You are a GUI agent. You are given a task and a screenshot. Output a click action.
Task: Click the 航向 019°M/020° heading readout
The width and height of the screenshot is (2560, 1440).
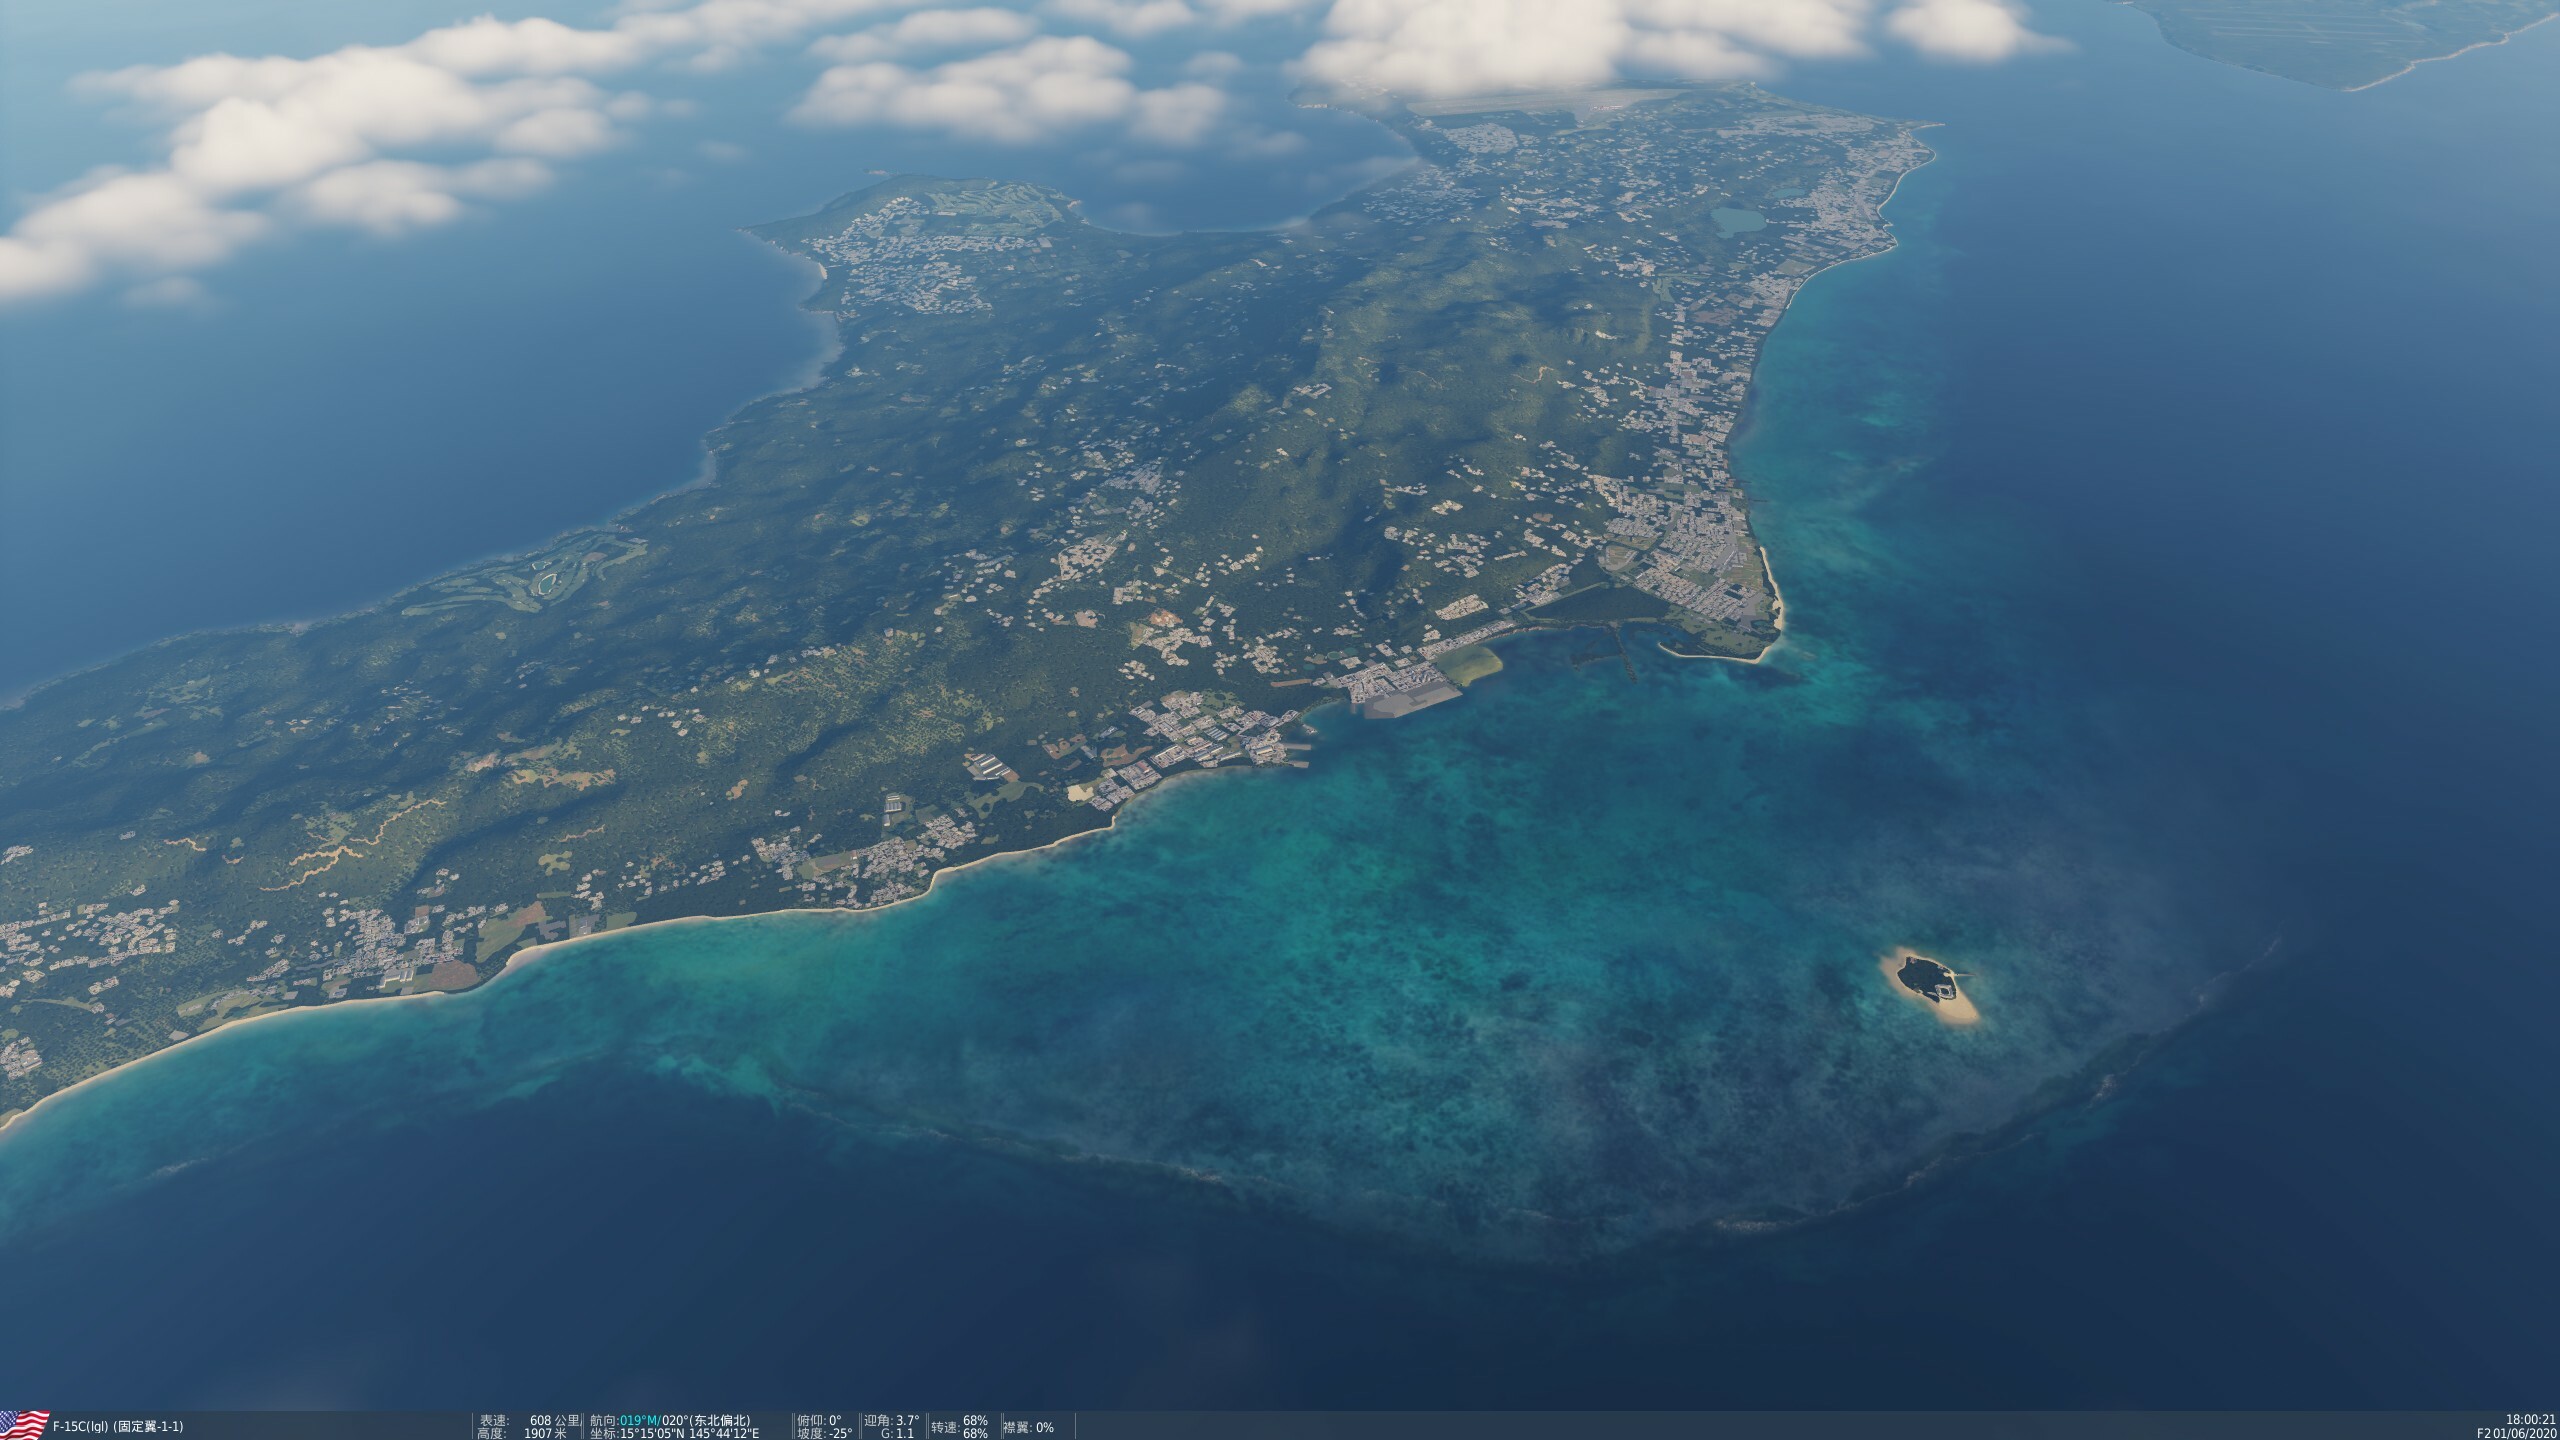[670, 1420]
